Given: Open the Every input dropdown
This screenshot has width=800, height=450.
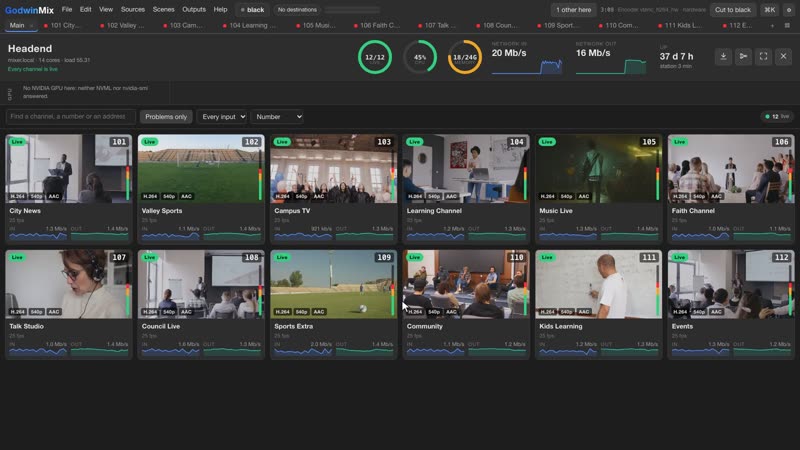Looking at the screenshot, I should (x=222, y=117).
